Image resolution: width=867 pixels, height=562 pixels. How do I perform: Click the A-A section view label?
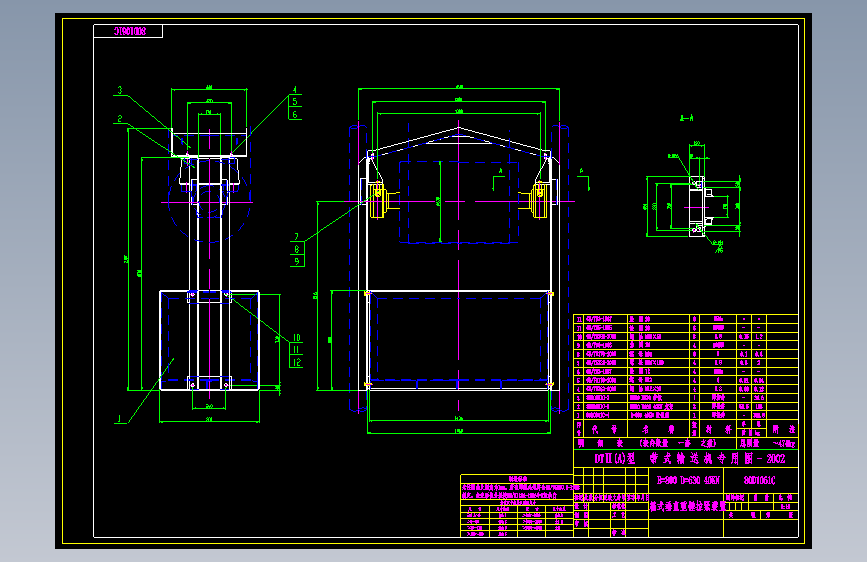pyautogui.click(x=686, y=118)
